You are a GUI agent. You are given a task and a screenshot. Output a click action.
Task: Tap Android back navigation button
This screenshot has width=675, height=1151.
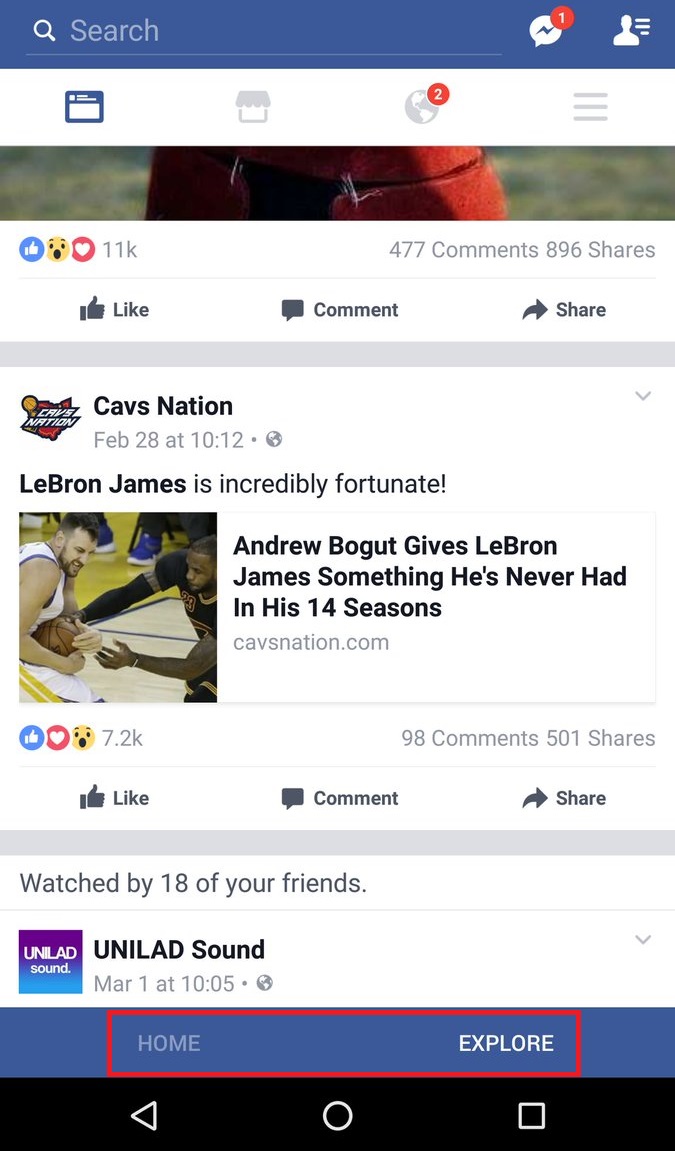click(144, 1115)
